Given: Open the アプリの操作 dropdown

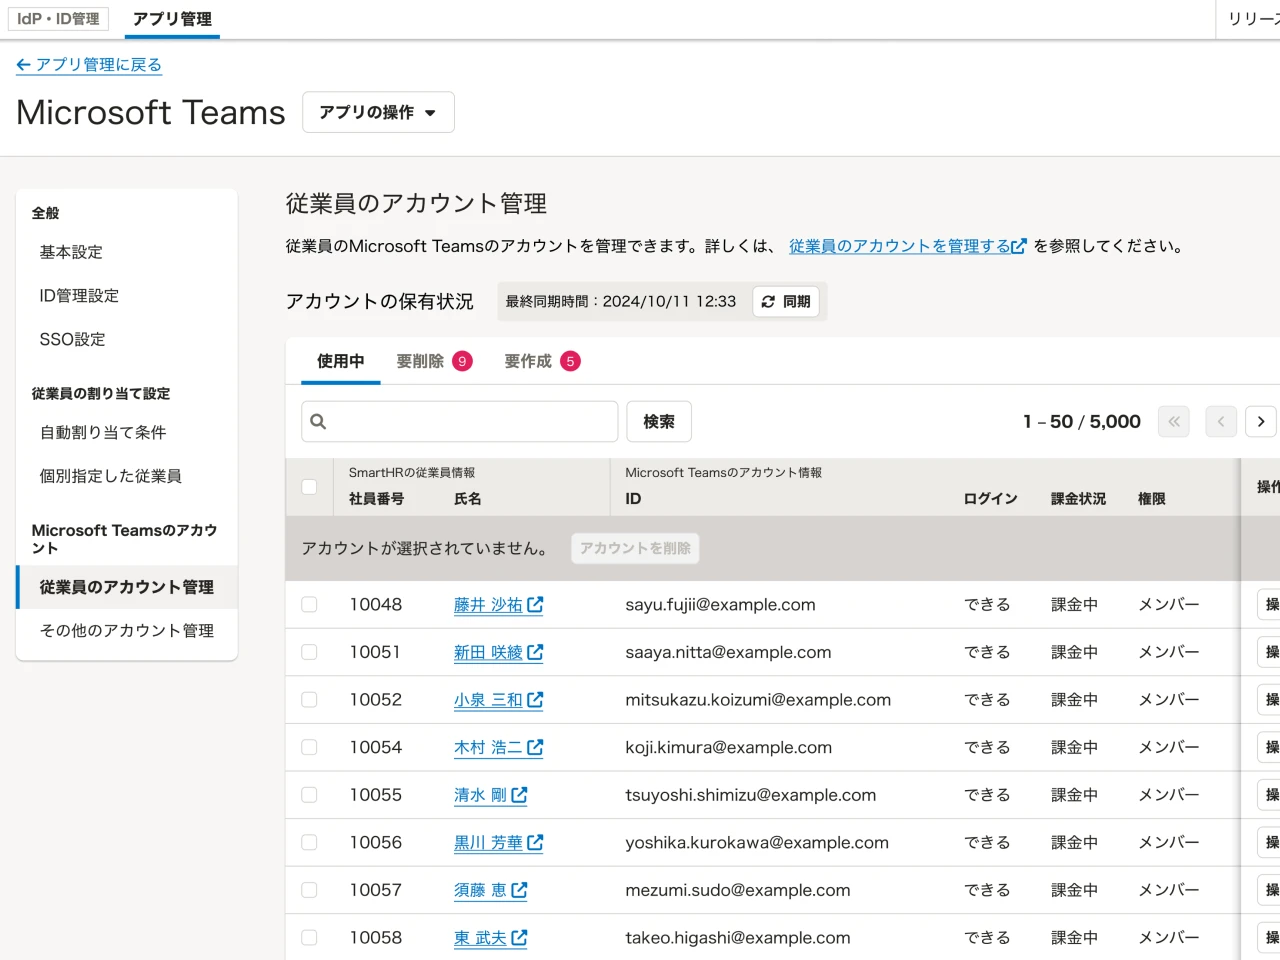Looking at the screenshot, I should (378, 112).
